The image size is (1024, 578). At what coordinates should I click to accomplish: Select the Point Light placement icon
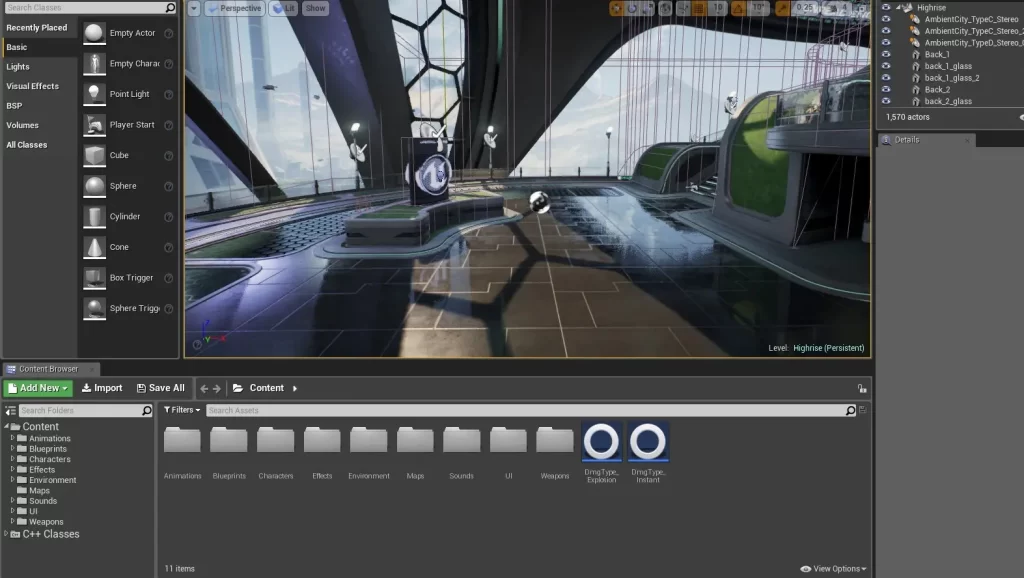(x=95, y=93)
